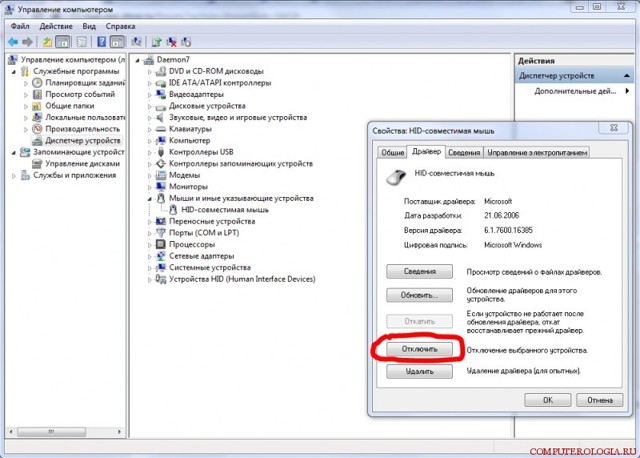Collapse the Мыши и иные указывающие устройства node

coord(149,199)
